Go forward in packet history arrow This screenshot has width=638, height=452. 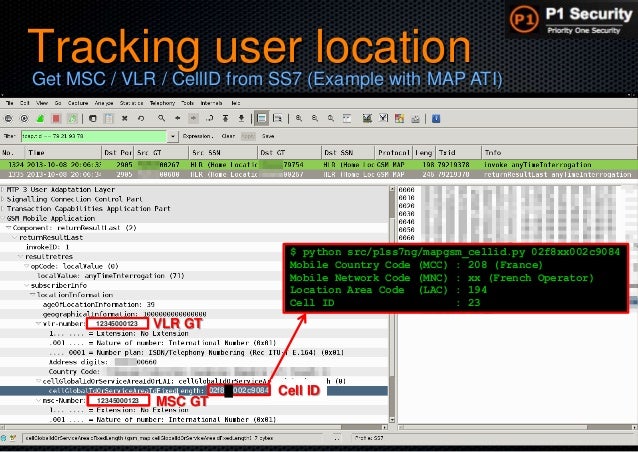point(193,118)
